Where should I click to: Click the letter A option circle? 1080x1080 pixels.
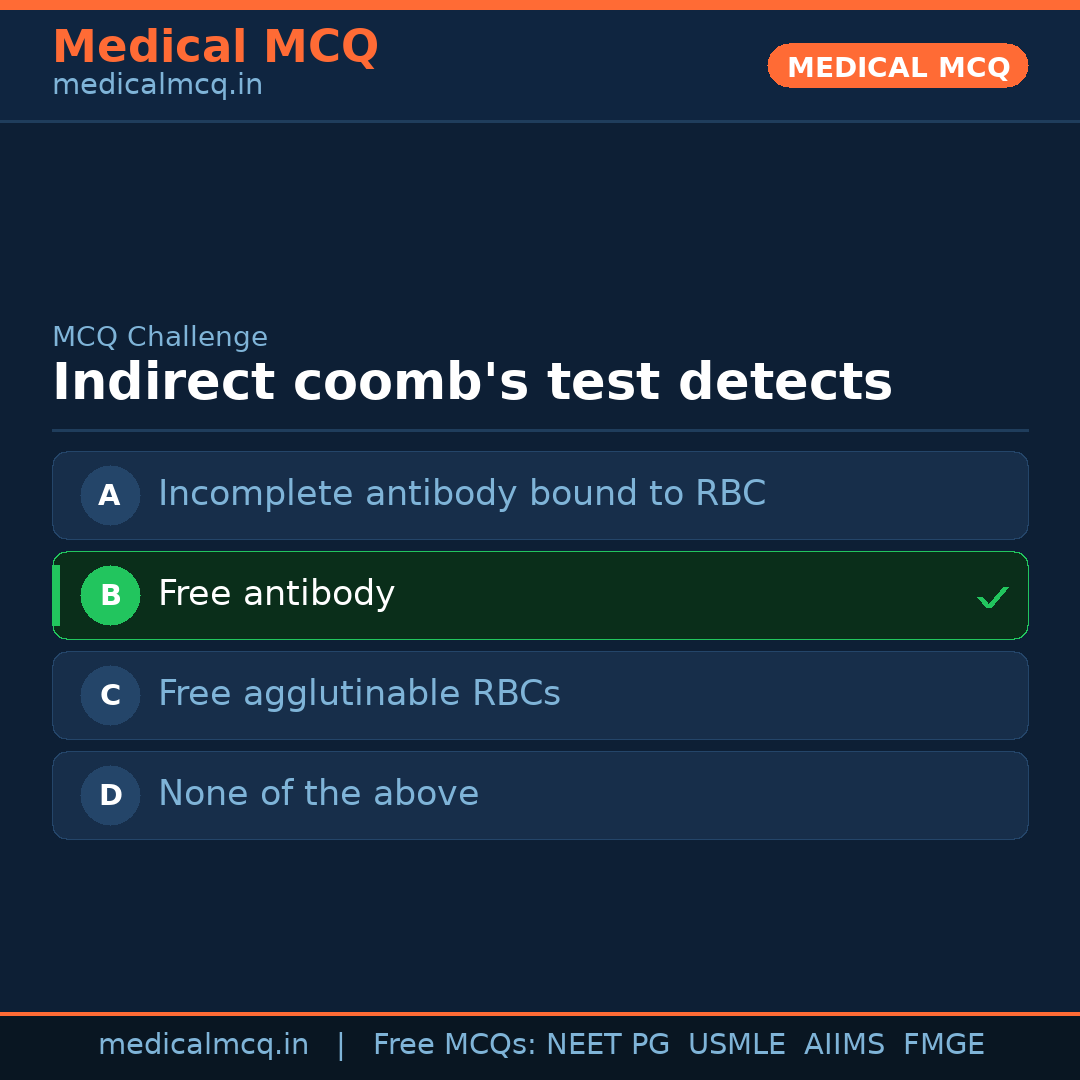click(110, 495)
